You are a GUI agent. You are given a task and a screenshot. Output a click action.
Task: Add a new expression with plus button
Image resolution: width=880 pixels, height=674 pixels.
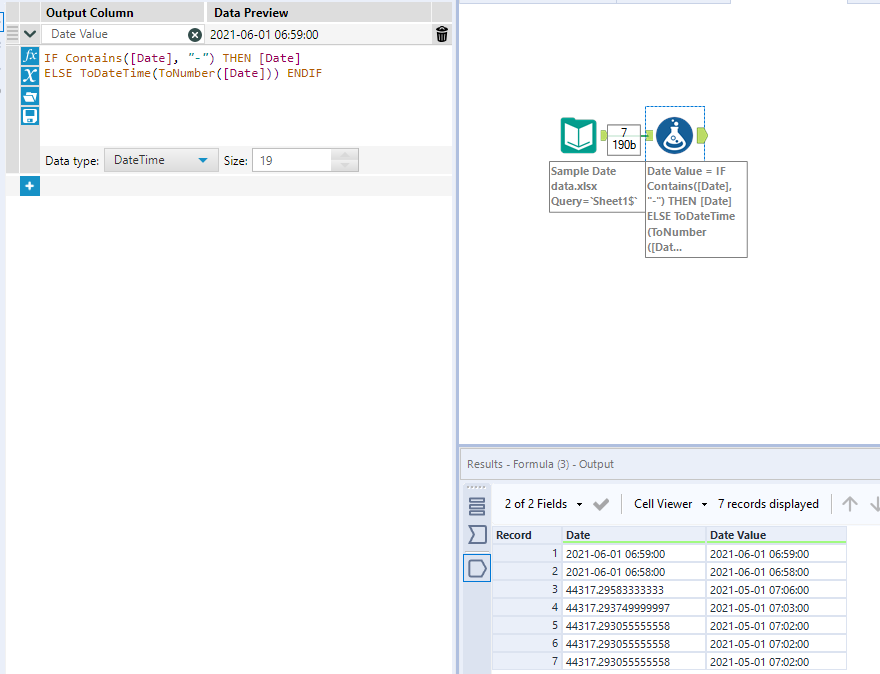click(30, 186)
